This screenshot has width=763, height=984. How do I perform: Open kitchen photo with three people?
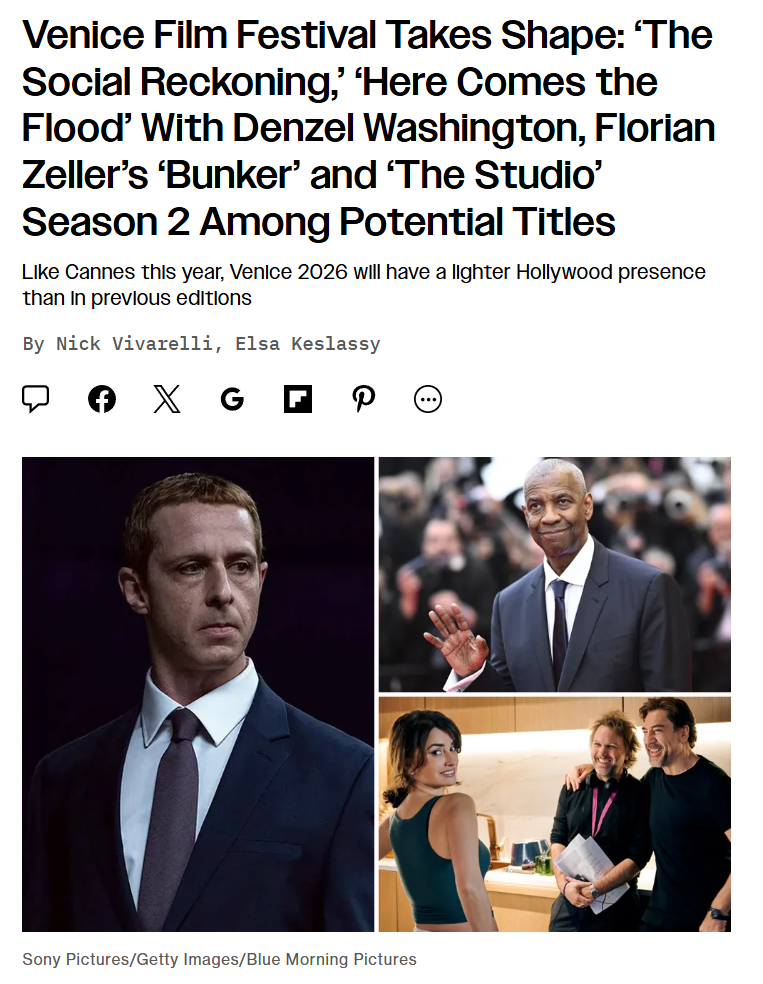(x=555, y=814)
